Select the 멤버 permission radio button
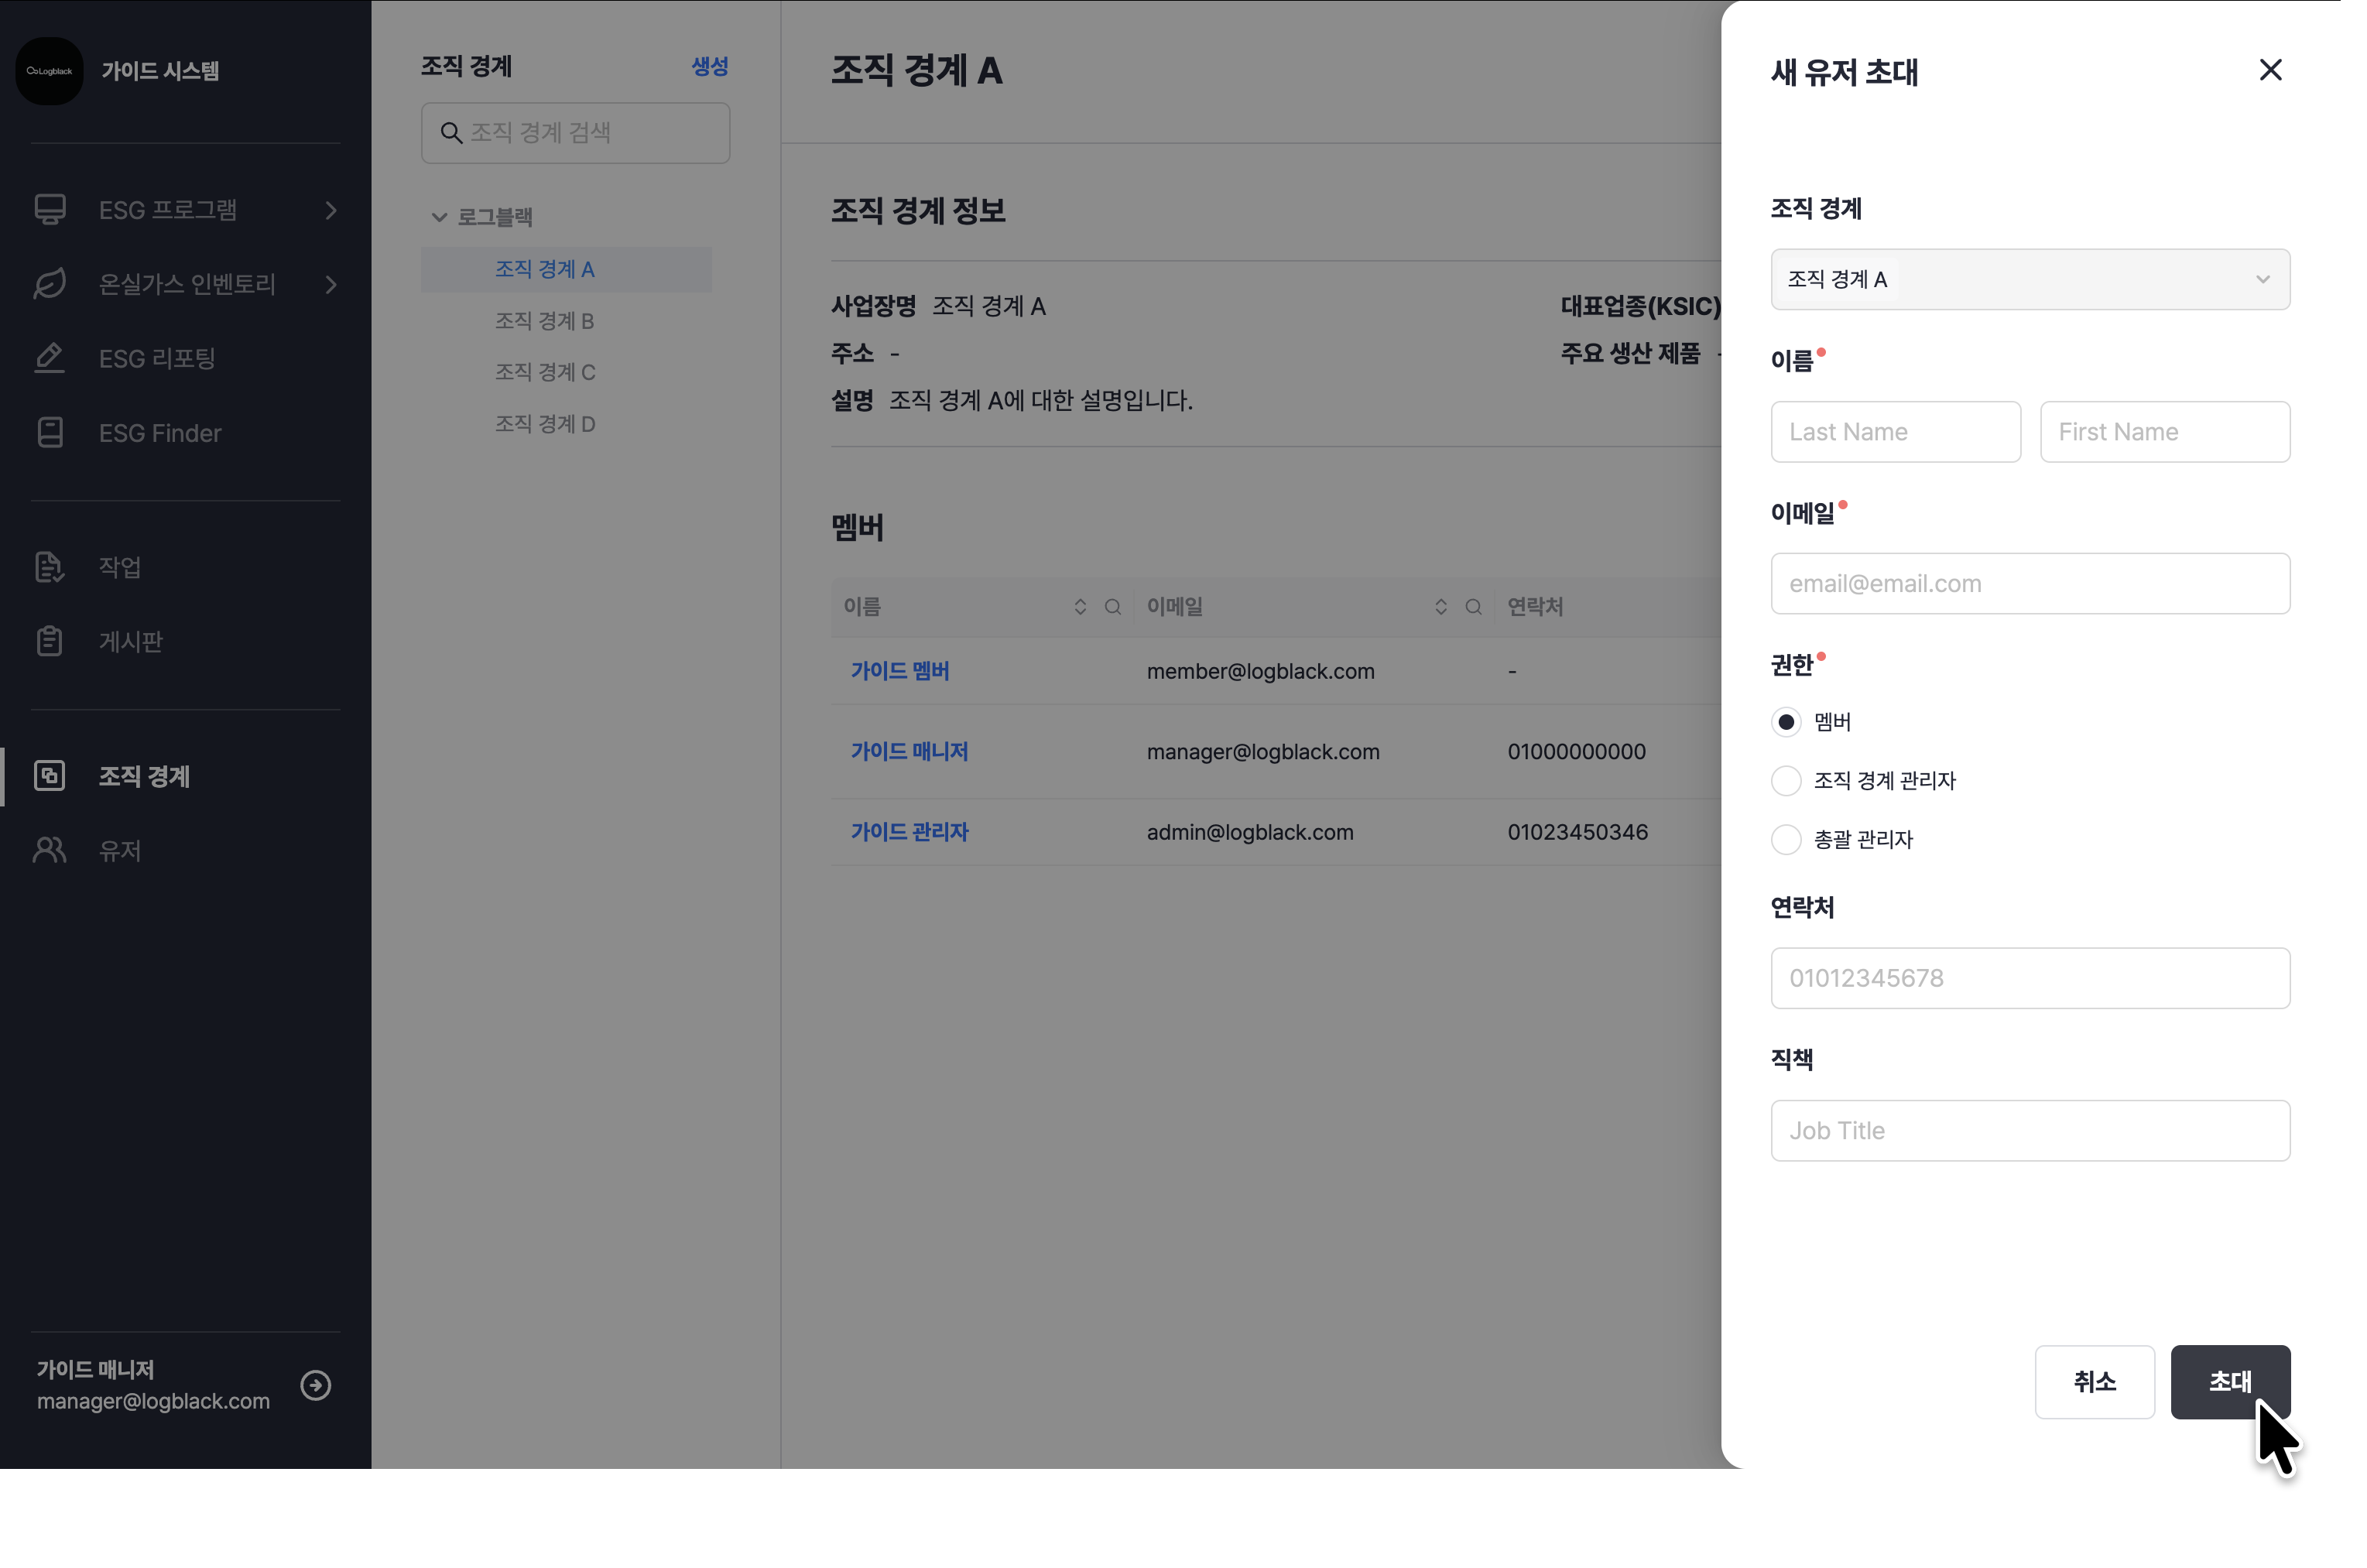 [x=1786, y=722]
